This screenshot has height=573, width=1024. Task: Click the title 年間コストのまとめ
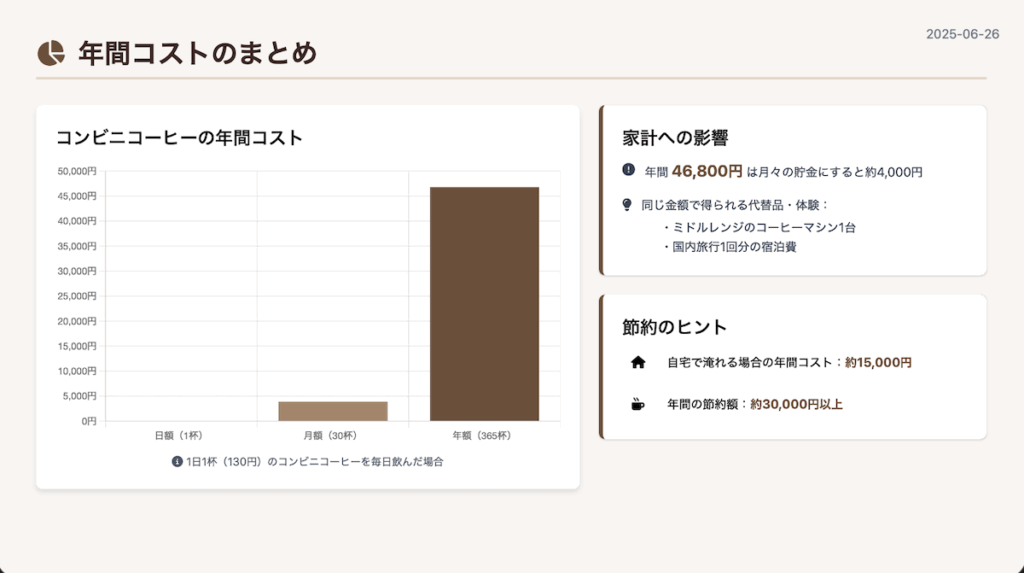coord(198,53)
